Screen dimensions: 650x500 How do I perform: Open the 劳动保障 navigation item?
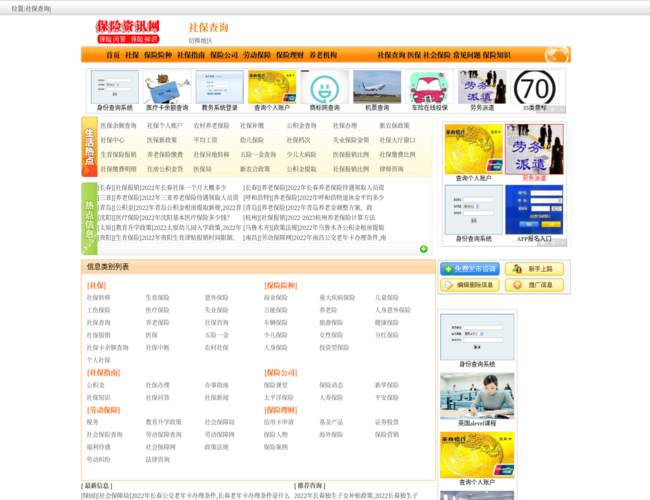tap(257, 55)
